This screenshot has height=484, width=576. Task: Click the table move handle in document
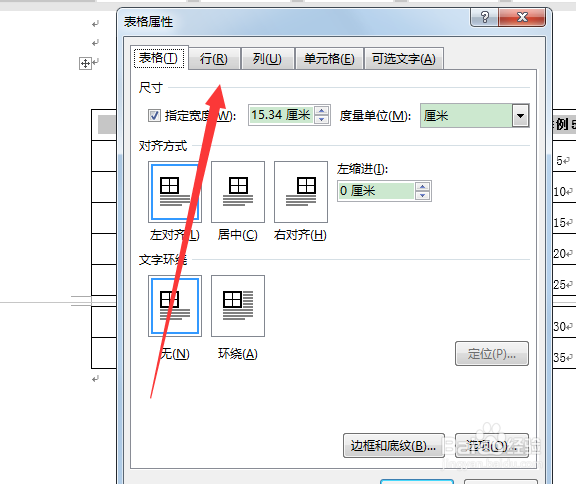(x=85, y=64)
